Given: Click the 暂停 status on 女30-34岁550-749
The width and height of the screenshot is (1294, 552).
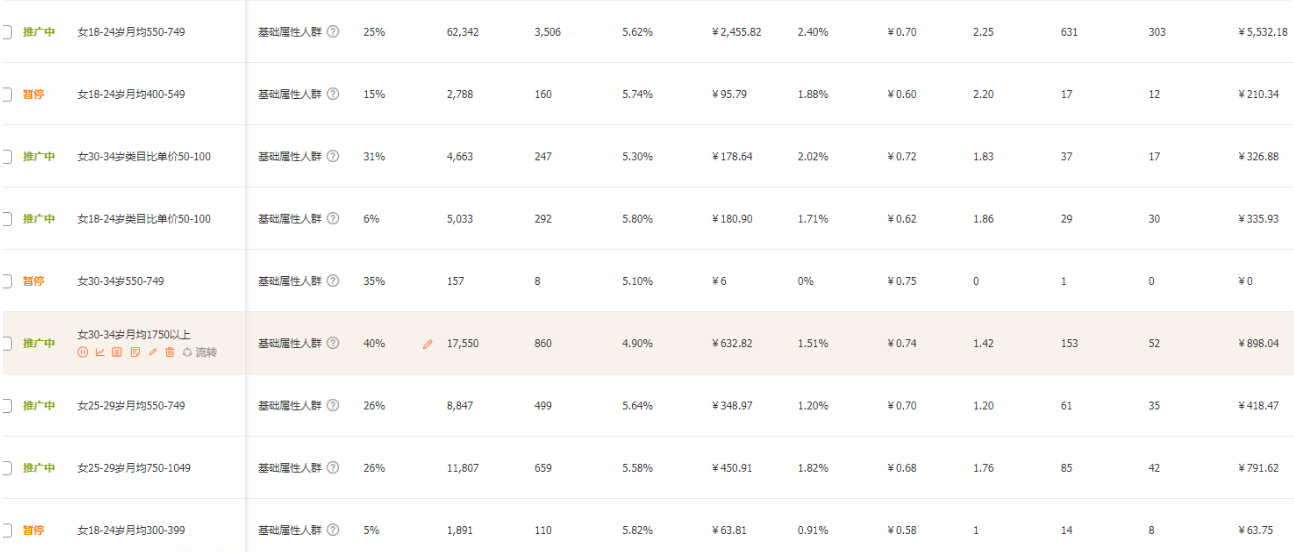Looking at the screenshot, I should (34, 281).
